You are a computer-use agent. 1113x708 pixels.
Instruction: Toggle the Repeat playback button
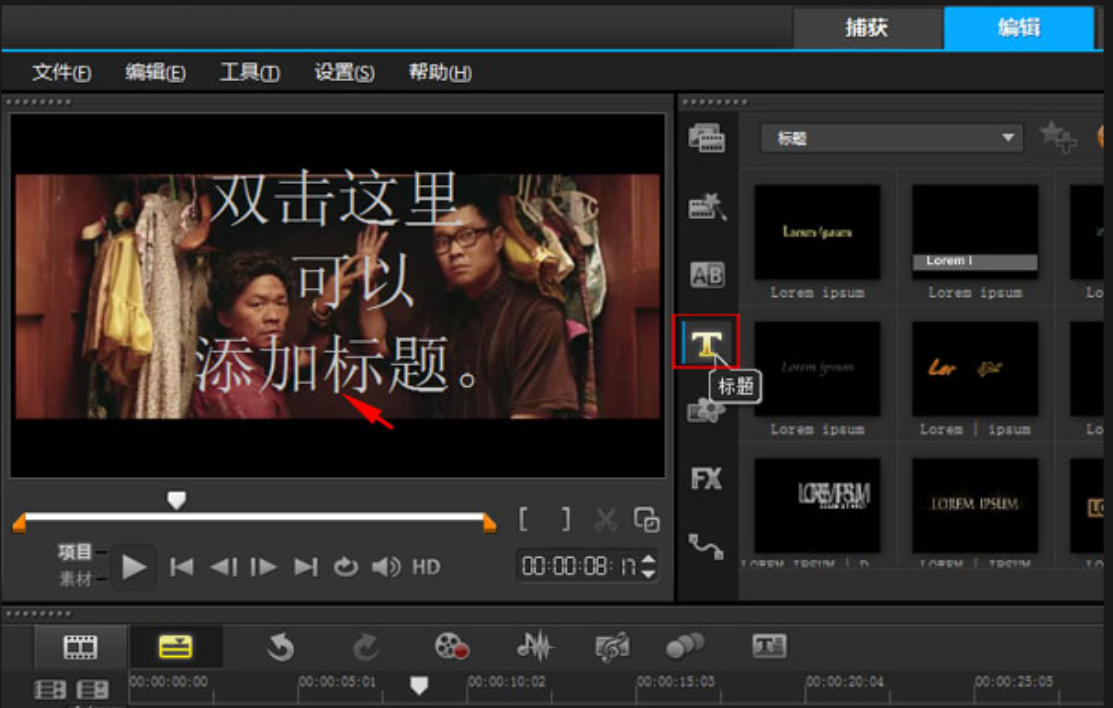point(346,567)
